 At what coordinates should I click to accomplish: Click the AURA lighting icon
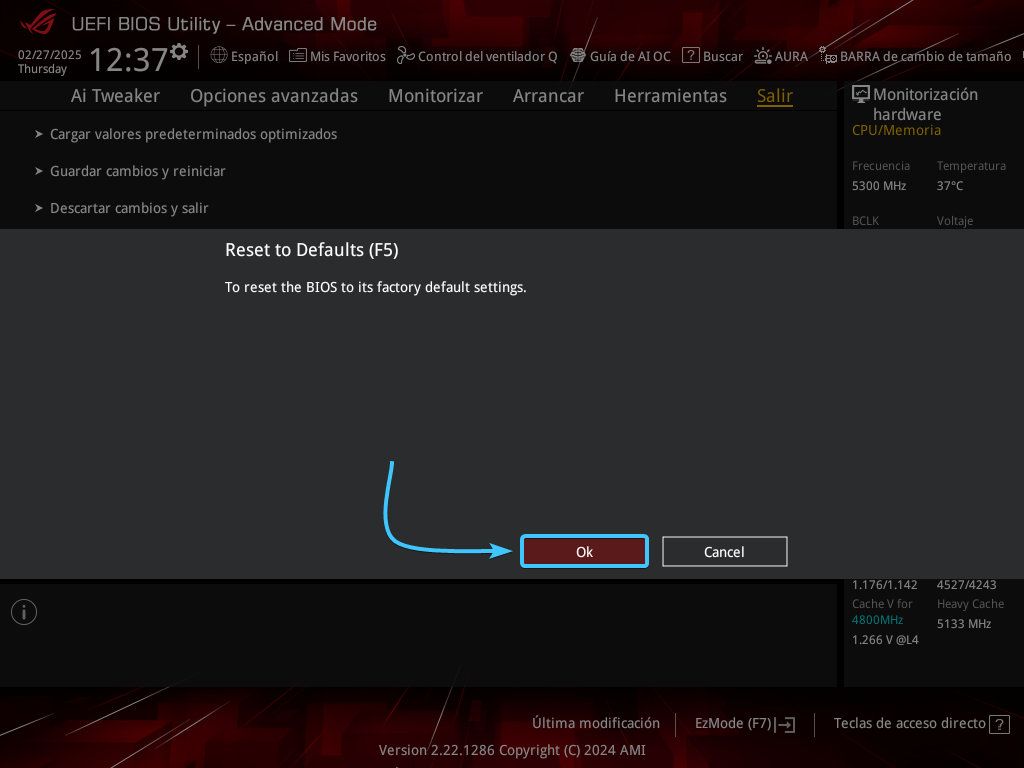[763, 56]
